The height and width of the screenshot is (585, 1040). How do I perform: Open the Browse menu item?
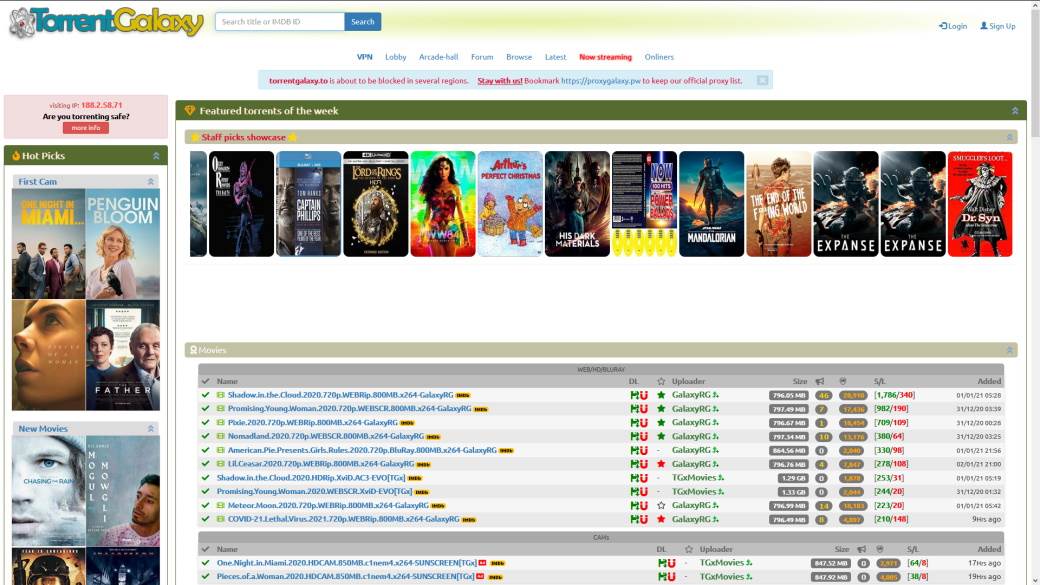[519, 57]
